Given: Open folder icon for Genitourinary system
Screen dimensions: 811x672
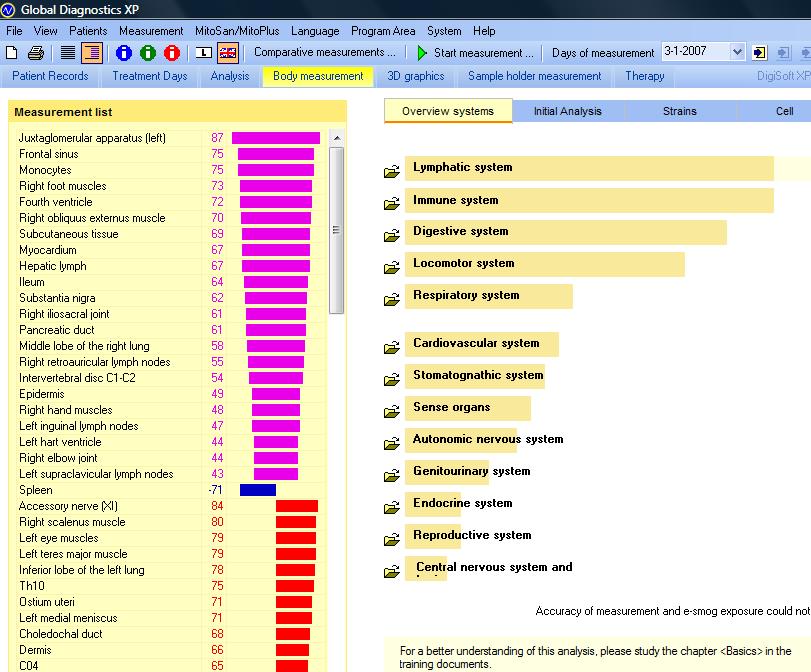Looking at the screenshot, I should tap(392, 475).
